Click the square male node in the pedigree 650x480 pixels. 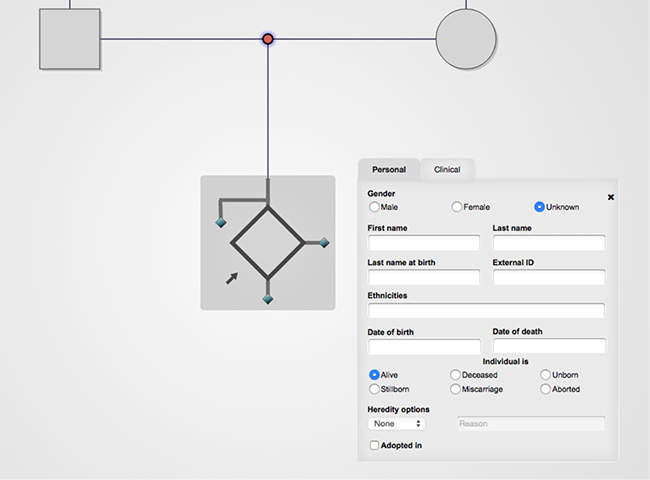70,39
